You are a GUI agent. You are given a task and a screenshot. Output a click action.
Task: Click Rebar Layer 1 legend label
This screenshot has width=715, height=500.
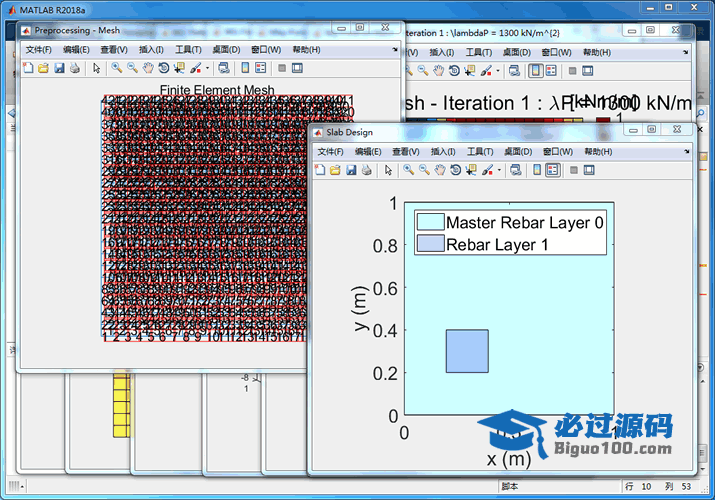point(497,244)
